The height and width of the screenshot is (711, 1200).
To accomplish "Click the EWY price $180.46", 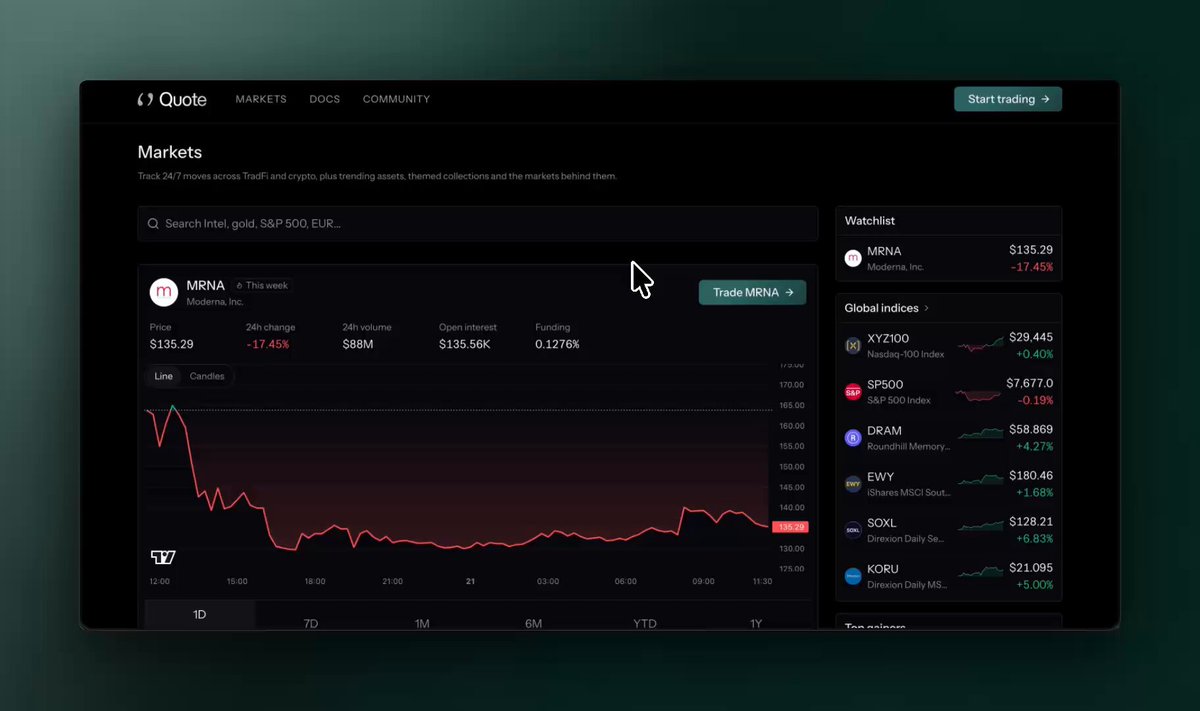I will [x=1030, y=476].
